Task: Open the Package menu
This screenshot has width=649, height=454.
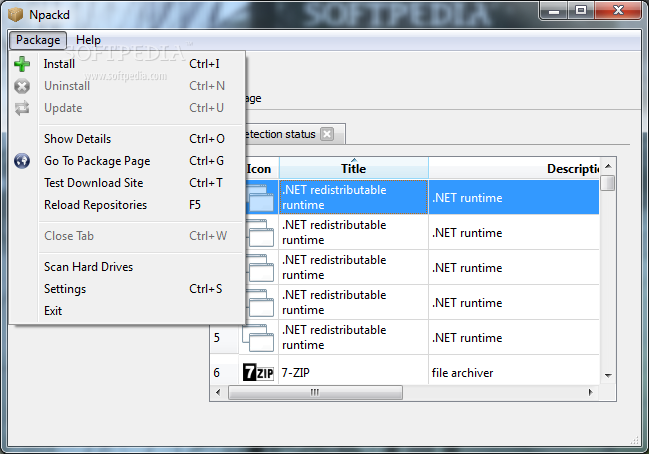Action: point(38,40)
